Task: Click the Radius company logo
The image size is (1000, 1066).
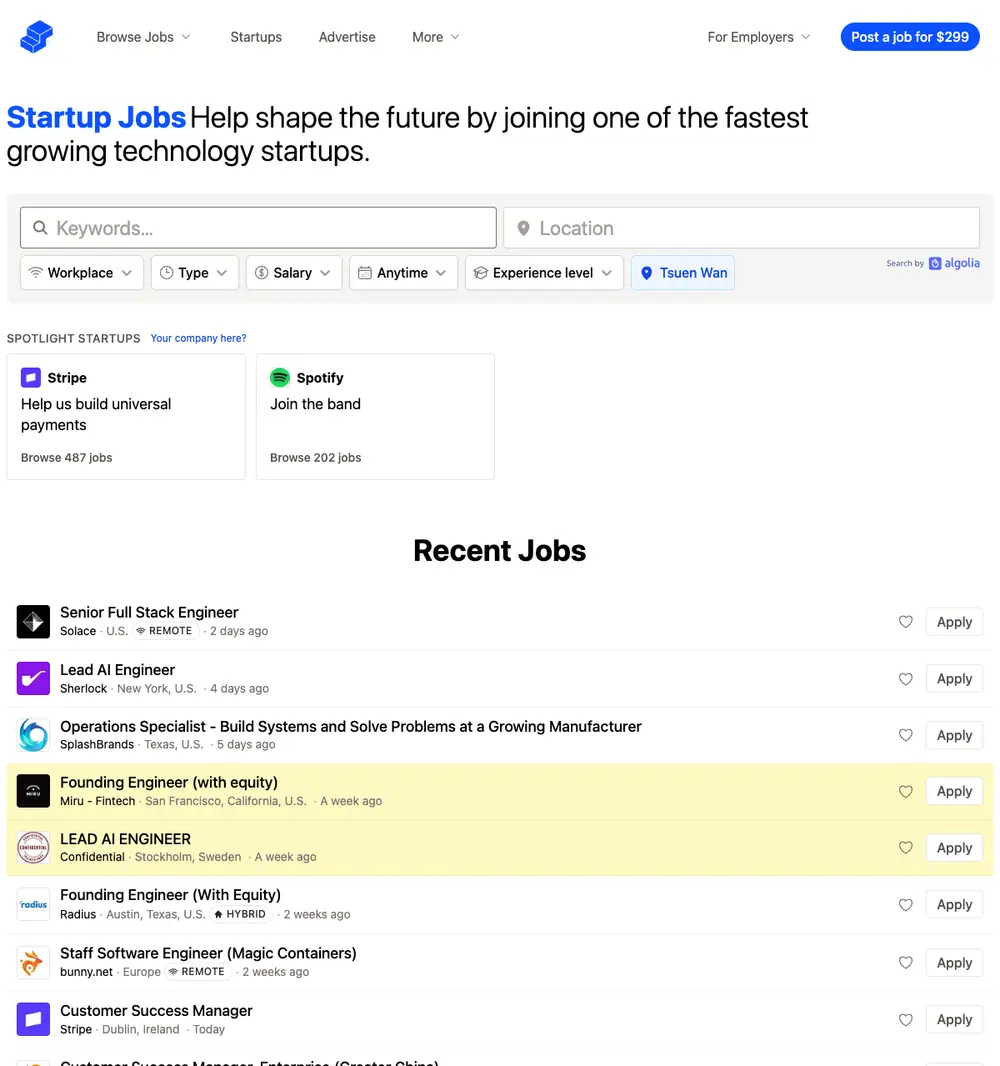Action: pos(33,904)
